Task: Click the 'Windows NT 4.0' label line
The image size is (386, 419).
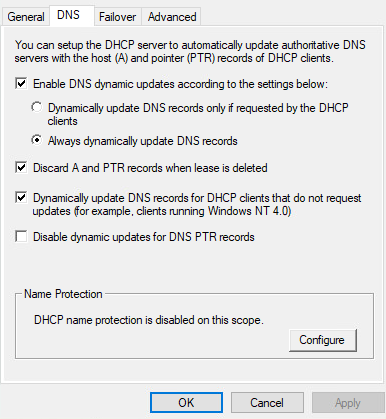Action: (x=162, y=211)
